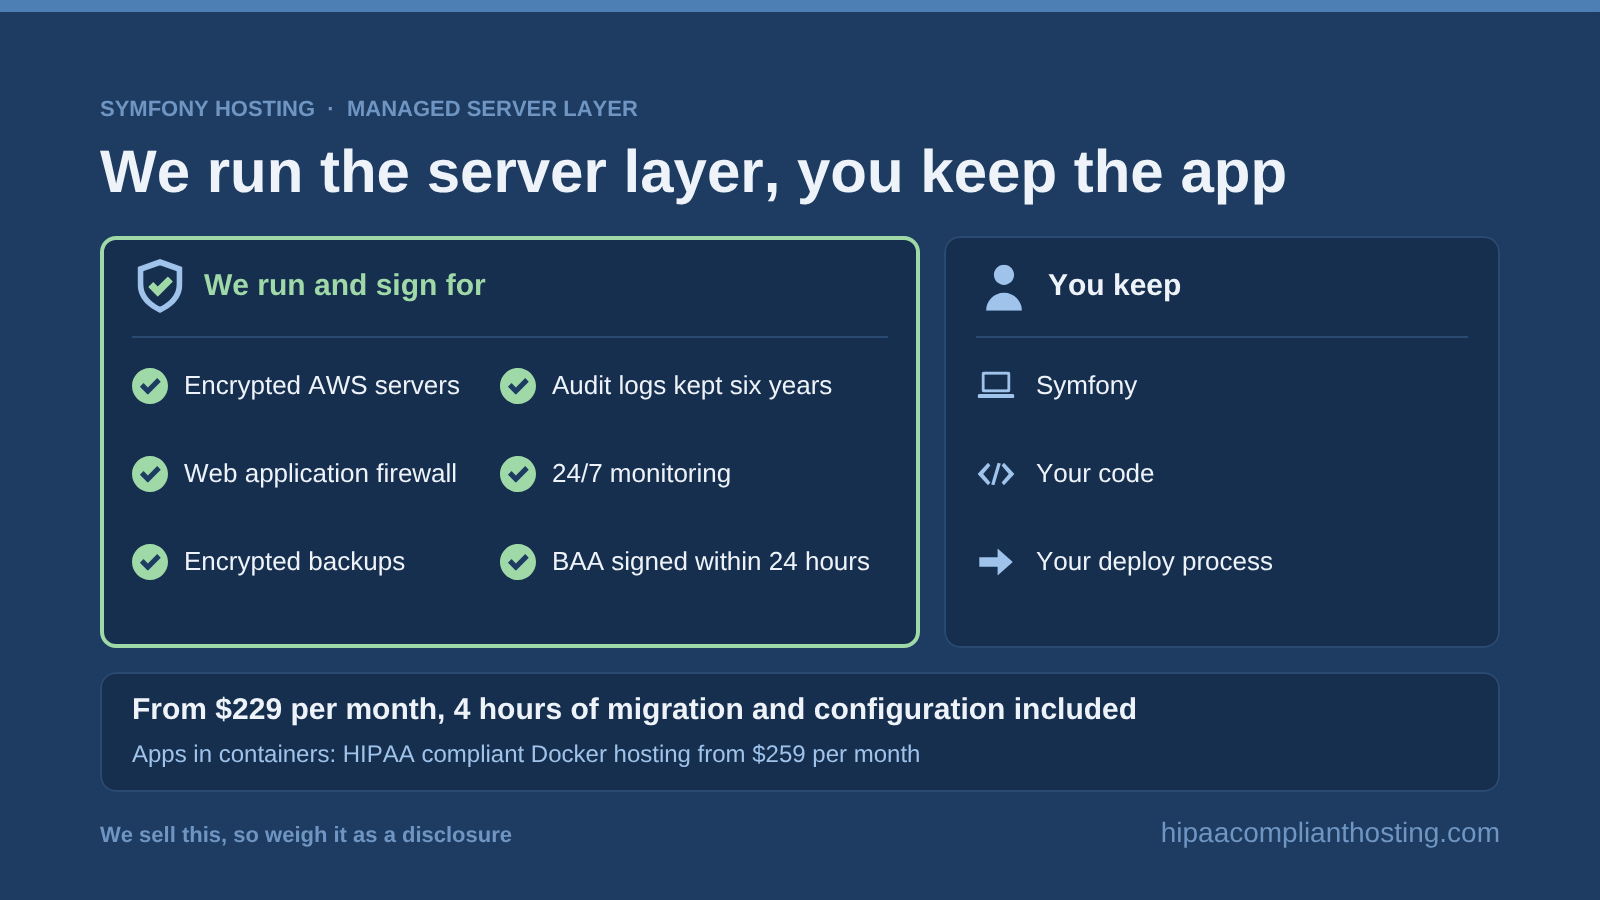Image resolution: width=1600 pixels, height=900 pixels.
Task: Click the shield checkmark icon
Action: (160, 286)
